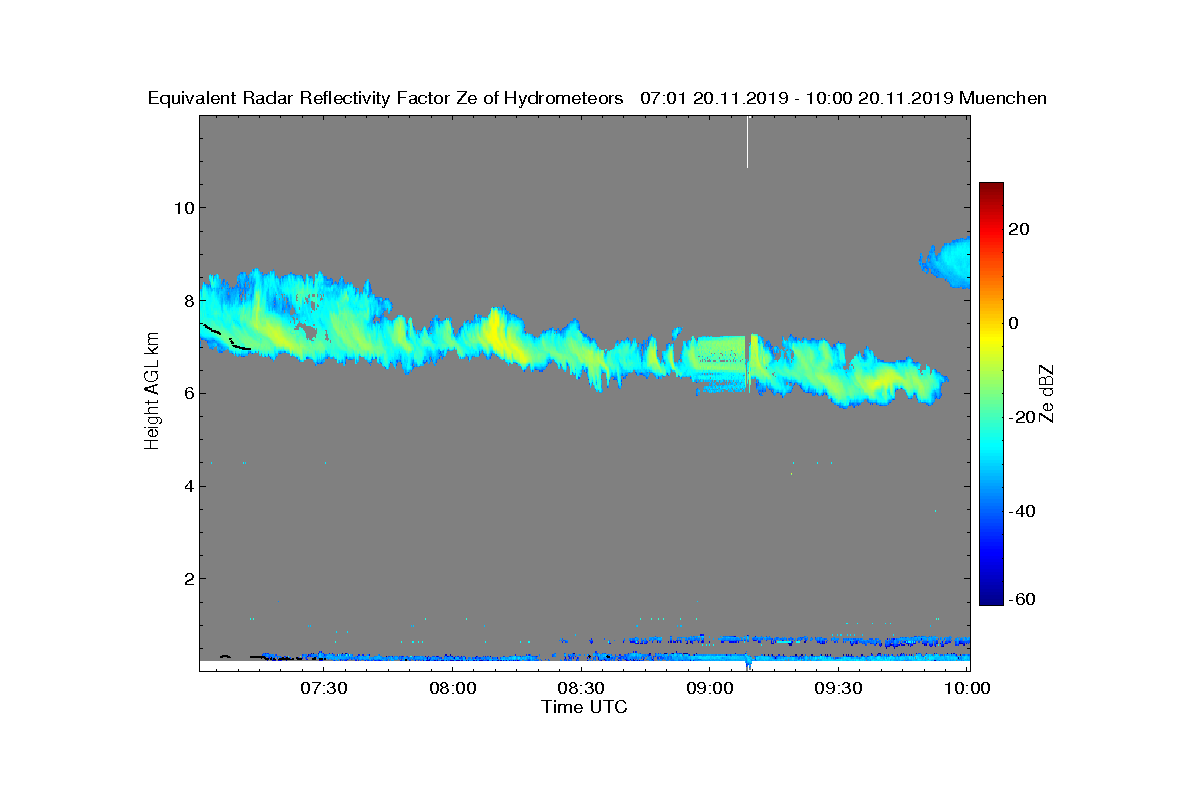Click the 07:30 time tick label
This screenshot has width=1200, height=800.
[x=324, y=688]
